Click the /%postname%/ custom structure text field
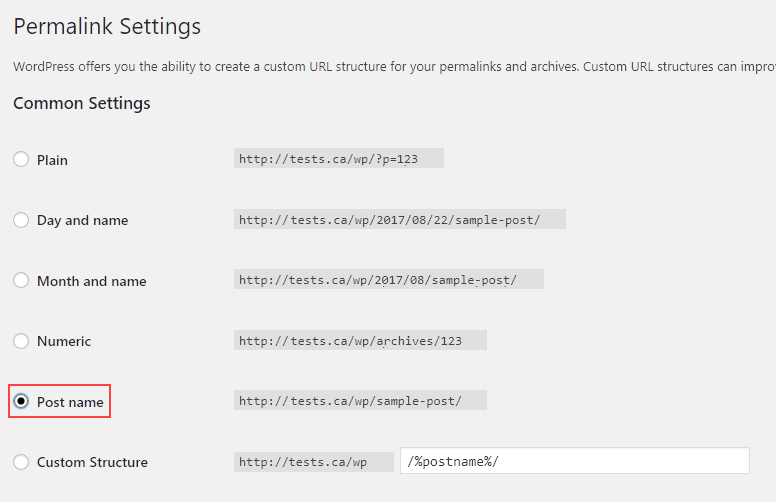This screenshot has width=776, height=502. tap(575, 461)
